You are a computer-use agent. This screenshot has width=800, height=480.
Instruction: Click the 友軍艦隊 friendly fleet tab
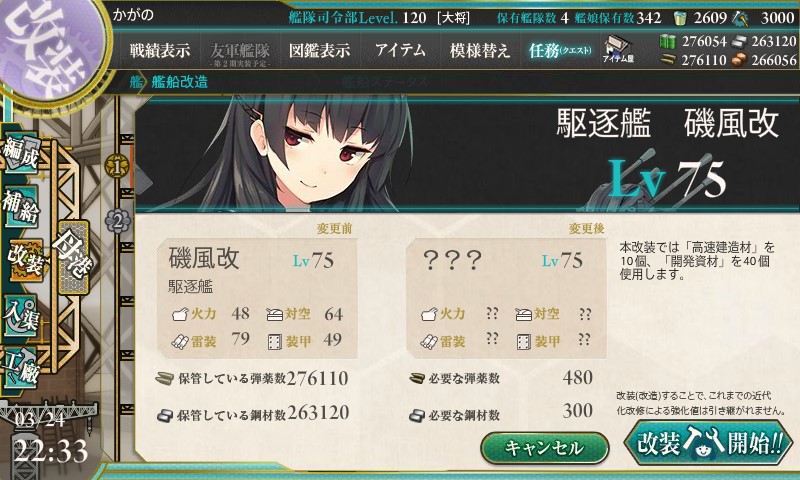(239, 53)
